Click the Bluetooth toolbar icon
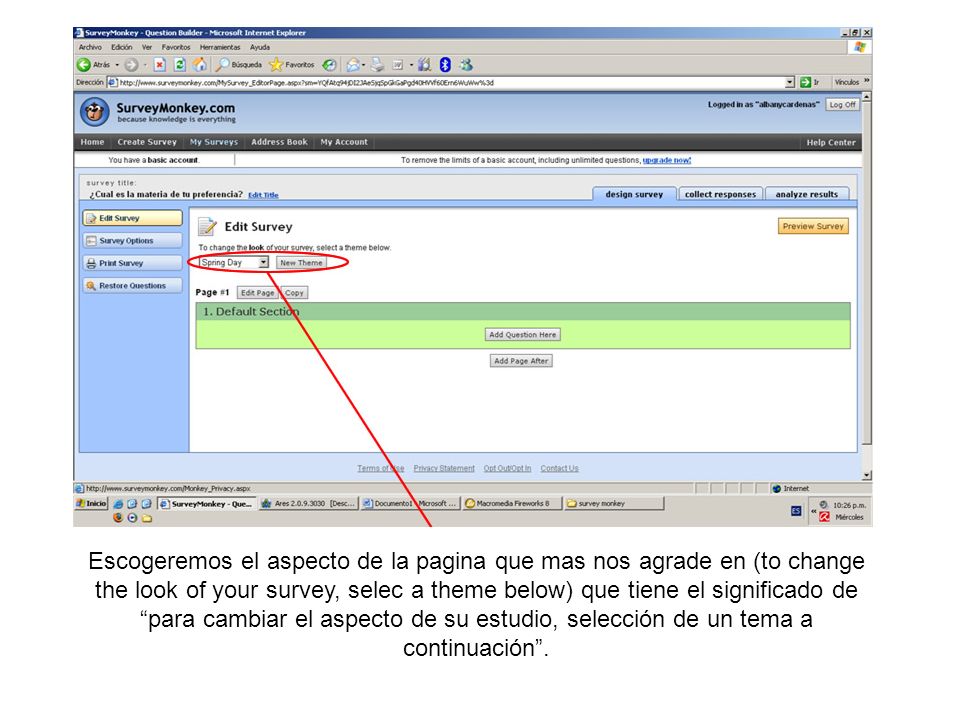 click(445, 65)
